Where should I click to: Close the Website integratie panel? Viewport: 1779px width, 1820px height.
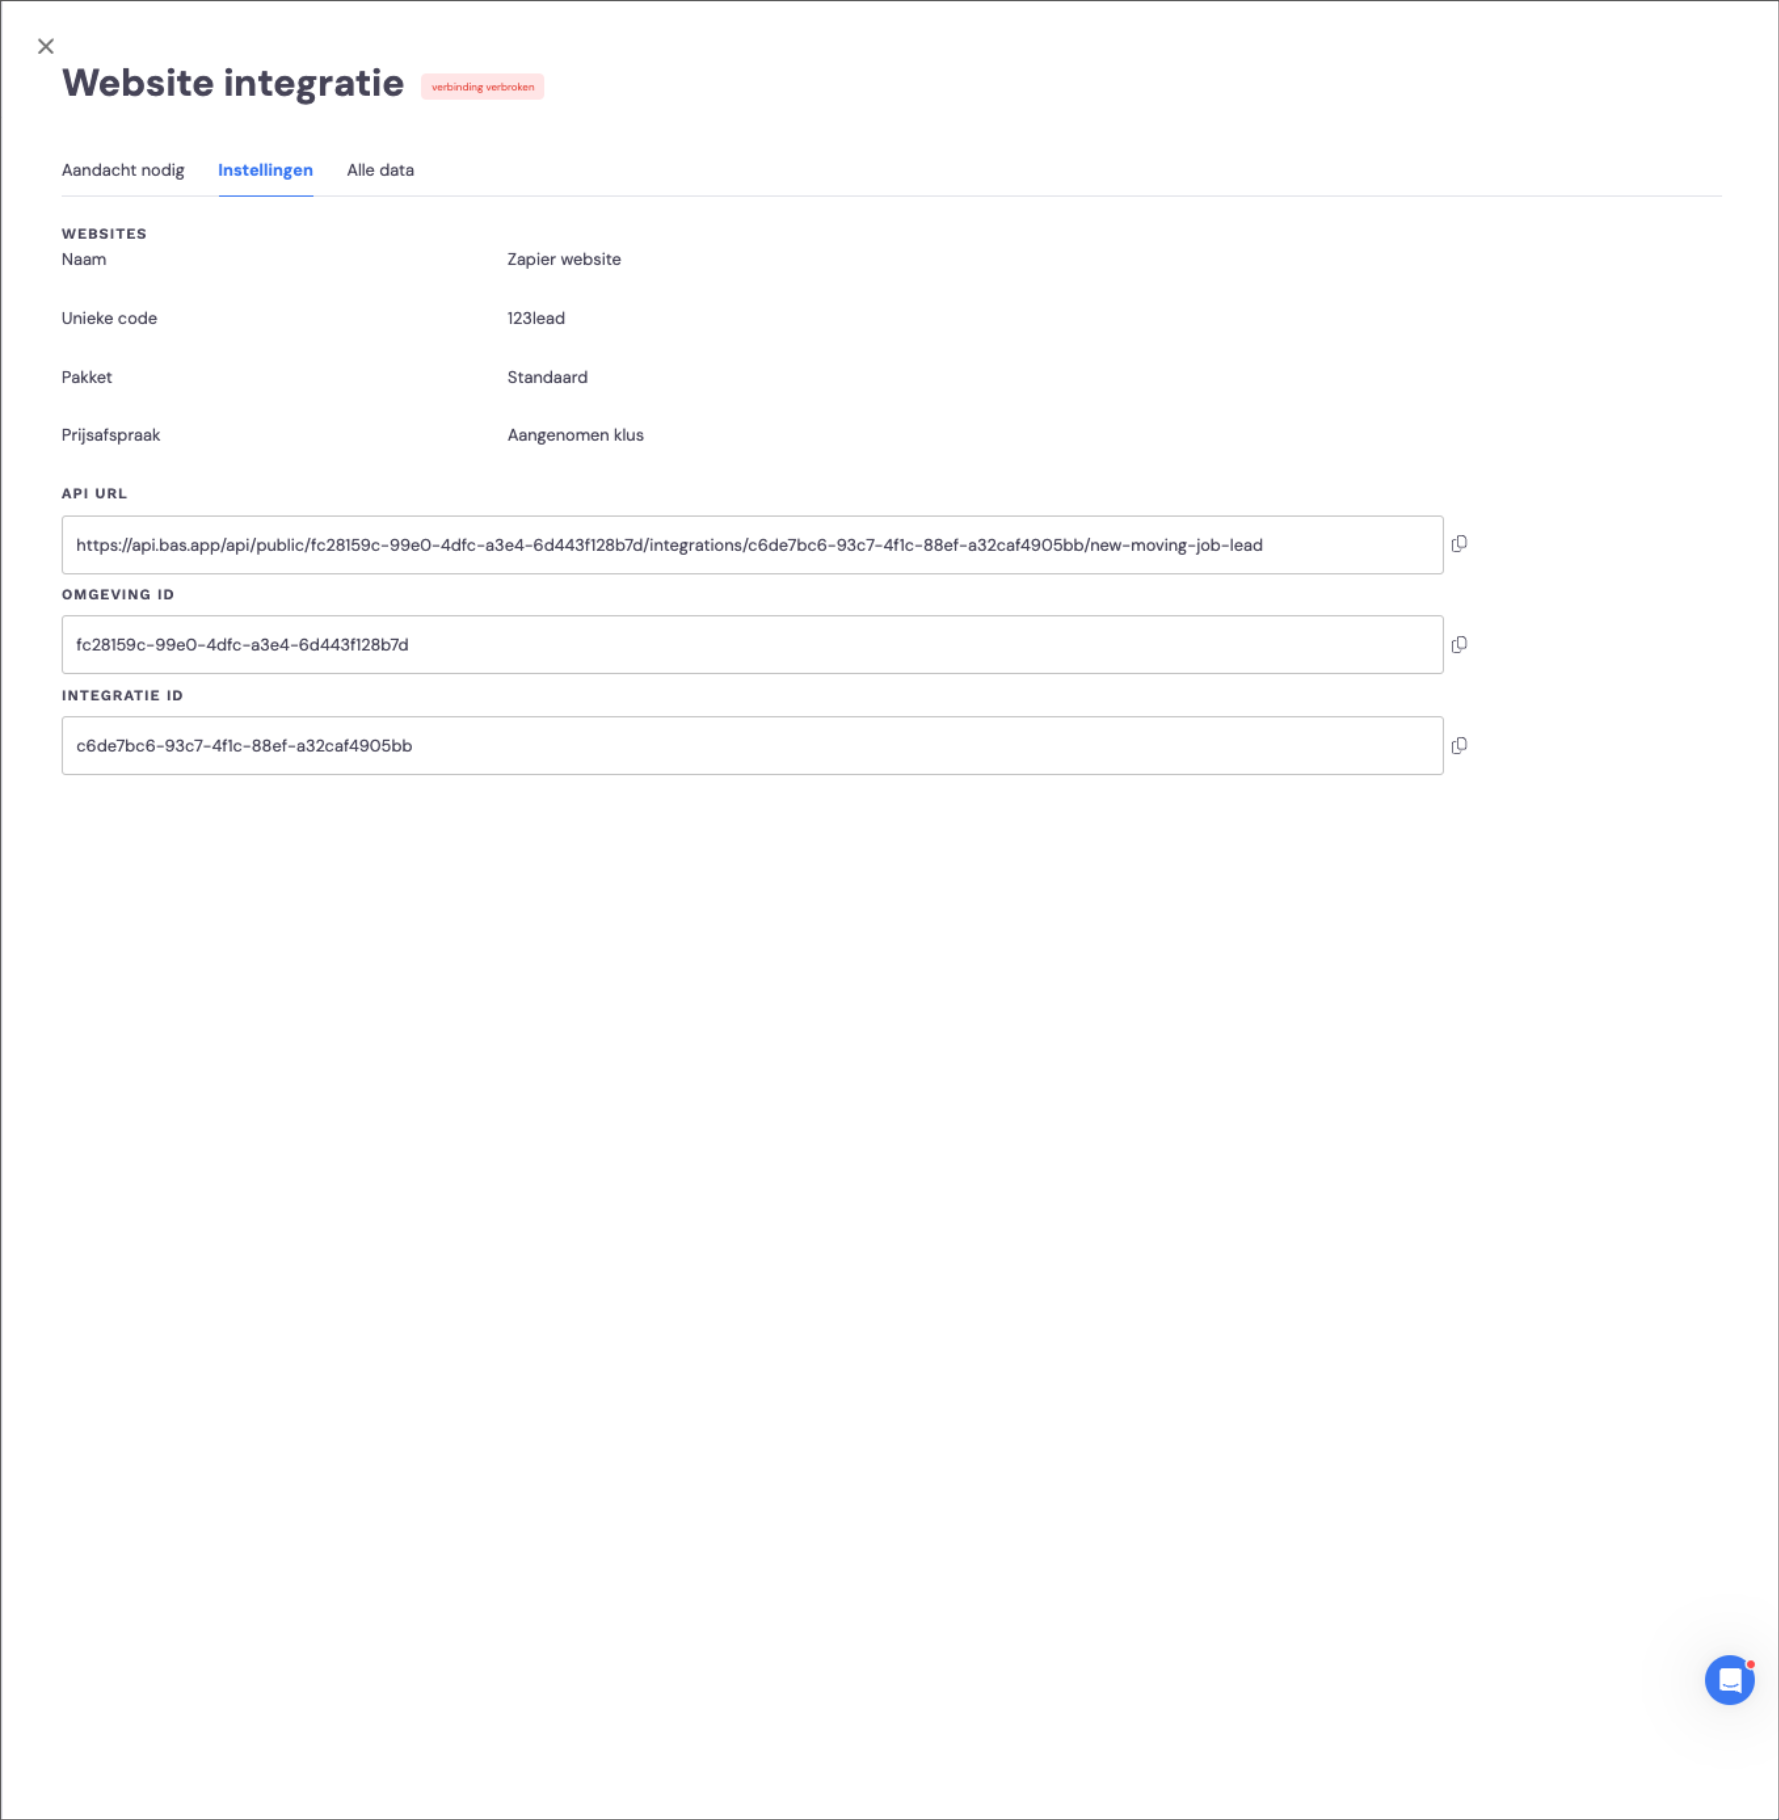click(45, 46)
